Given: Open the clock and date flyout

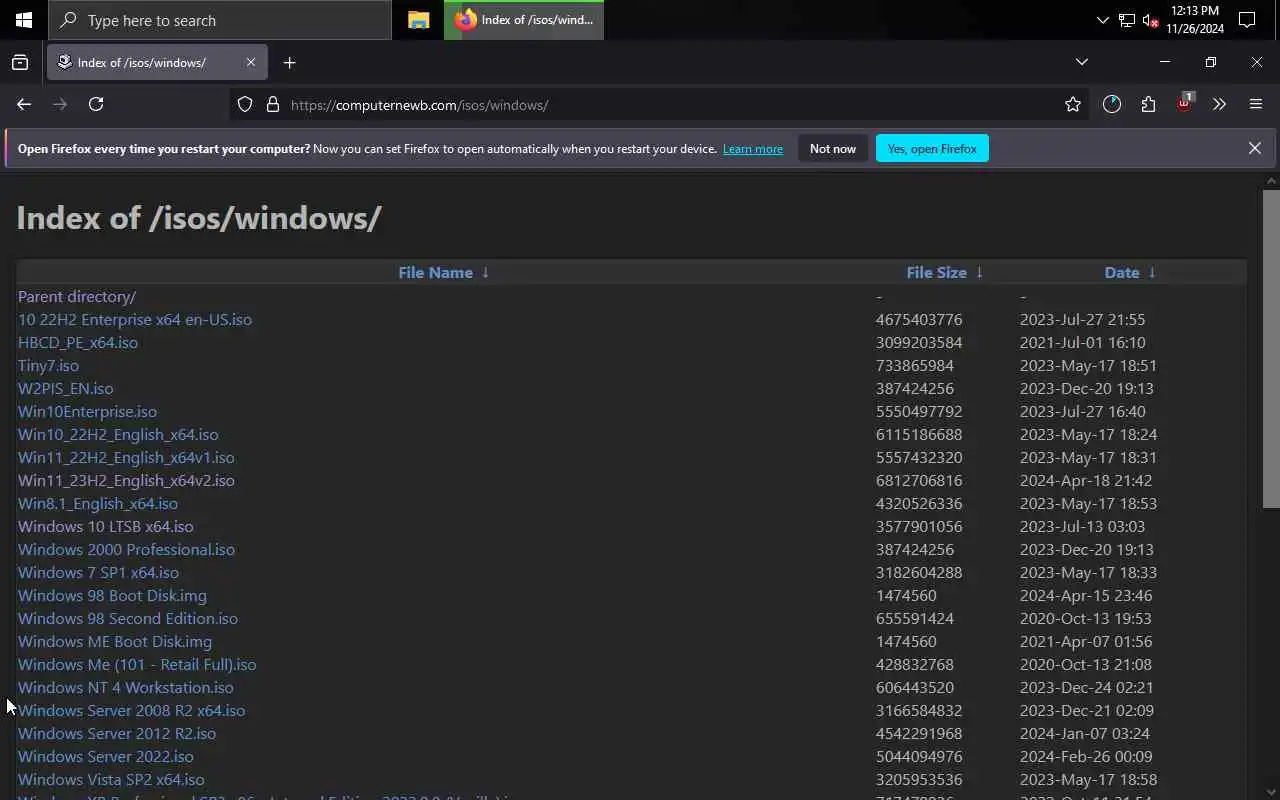Looking at the screenshot, I should click(x=1195, y=20).
